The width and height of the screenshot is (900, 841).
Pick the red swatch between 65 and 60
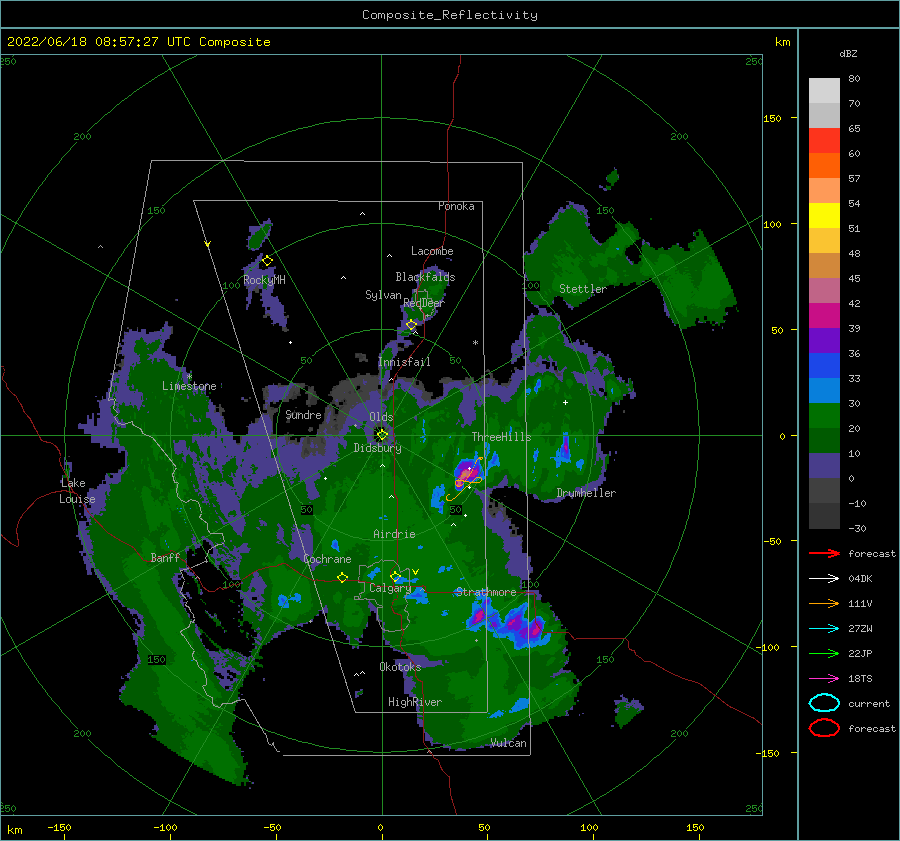[x=824, y=141]
